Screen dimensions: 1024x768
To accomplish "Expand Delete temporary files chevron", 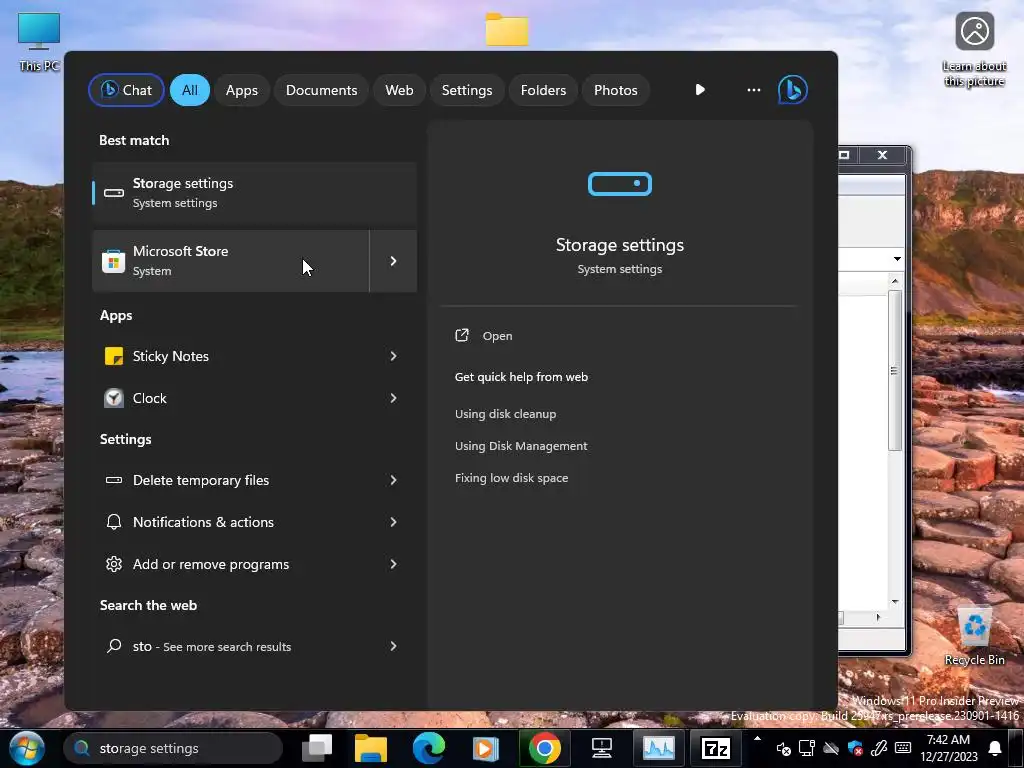I will pos(393,480).
